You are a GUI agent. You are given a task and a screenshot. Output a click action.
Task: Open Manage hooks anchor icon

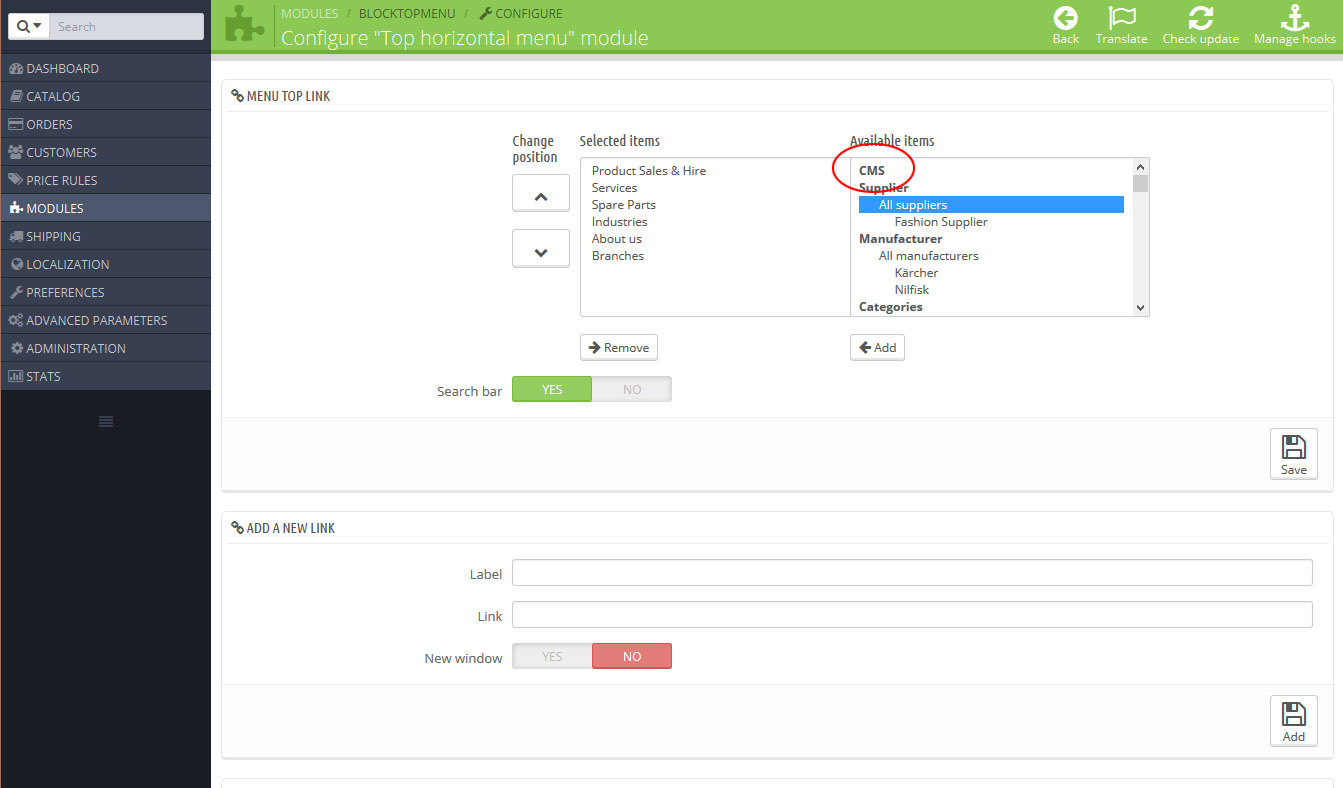click(x=1295, y=18)
